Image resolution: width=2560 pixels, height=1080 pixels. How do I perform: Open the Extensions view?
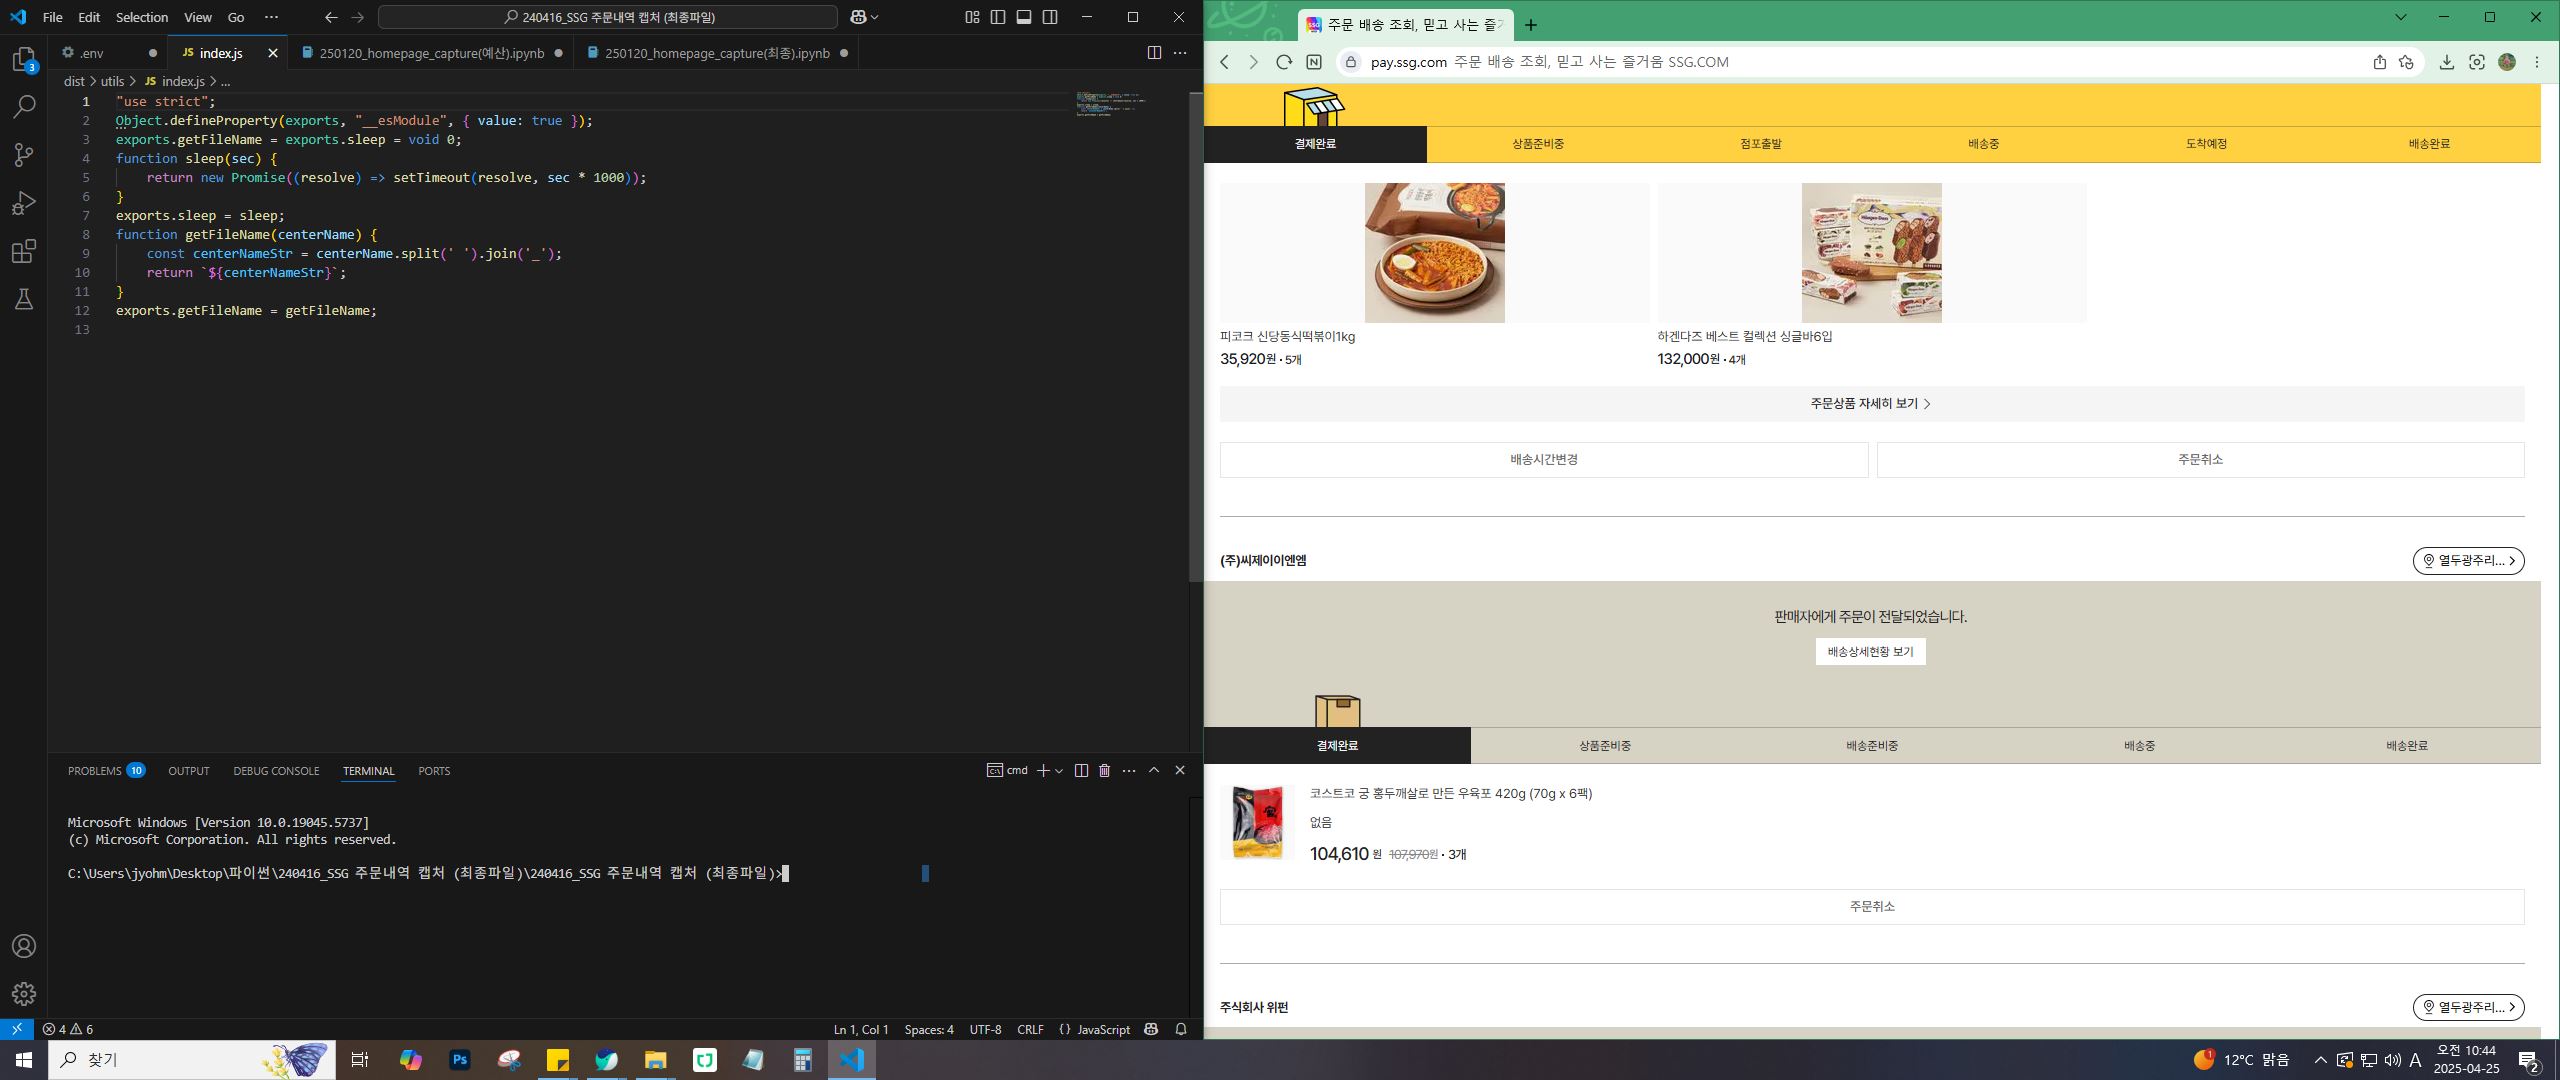point(24,251)
